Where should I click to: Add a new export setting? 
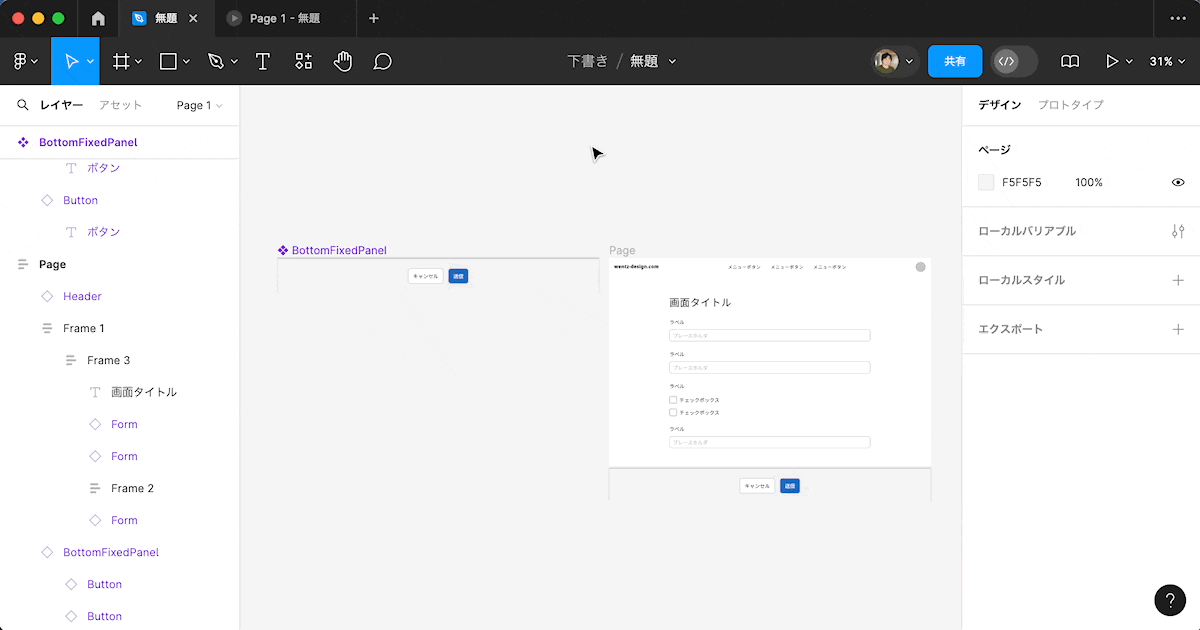coord(1177,329)
